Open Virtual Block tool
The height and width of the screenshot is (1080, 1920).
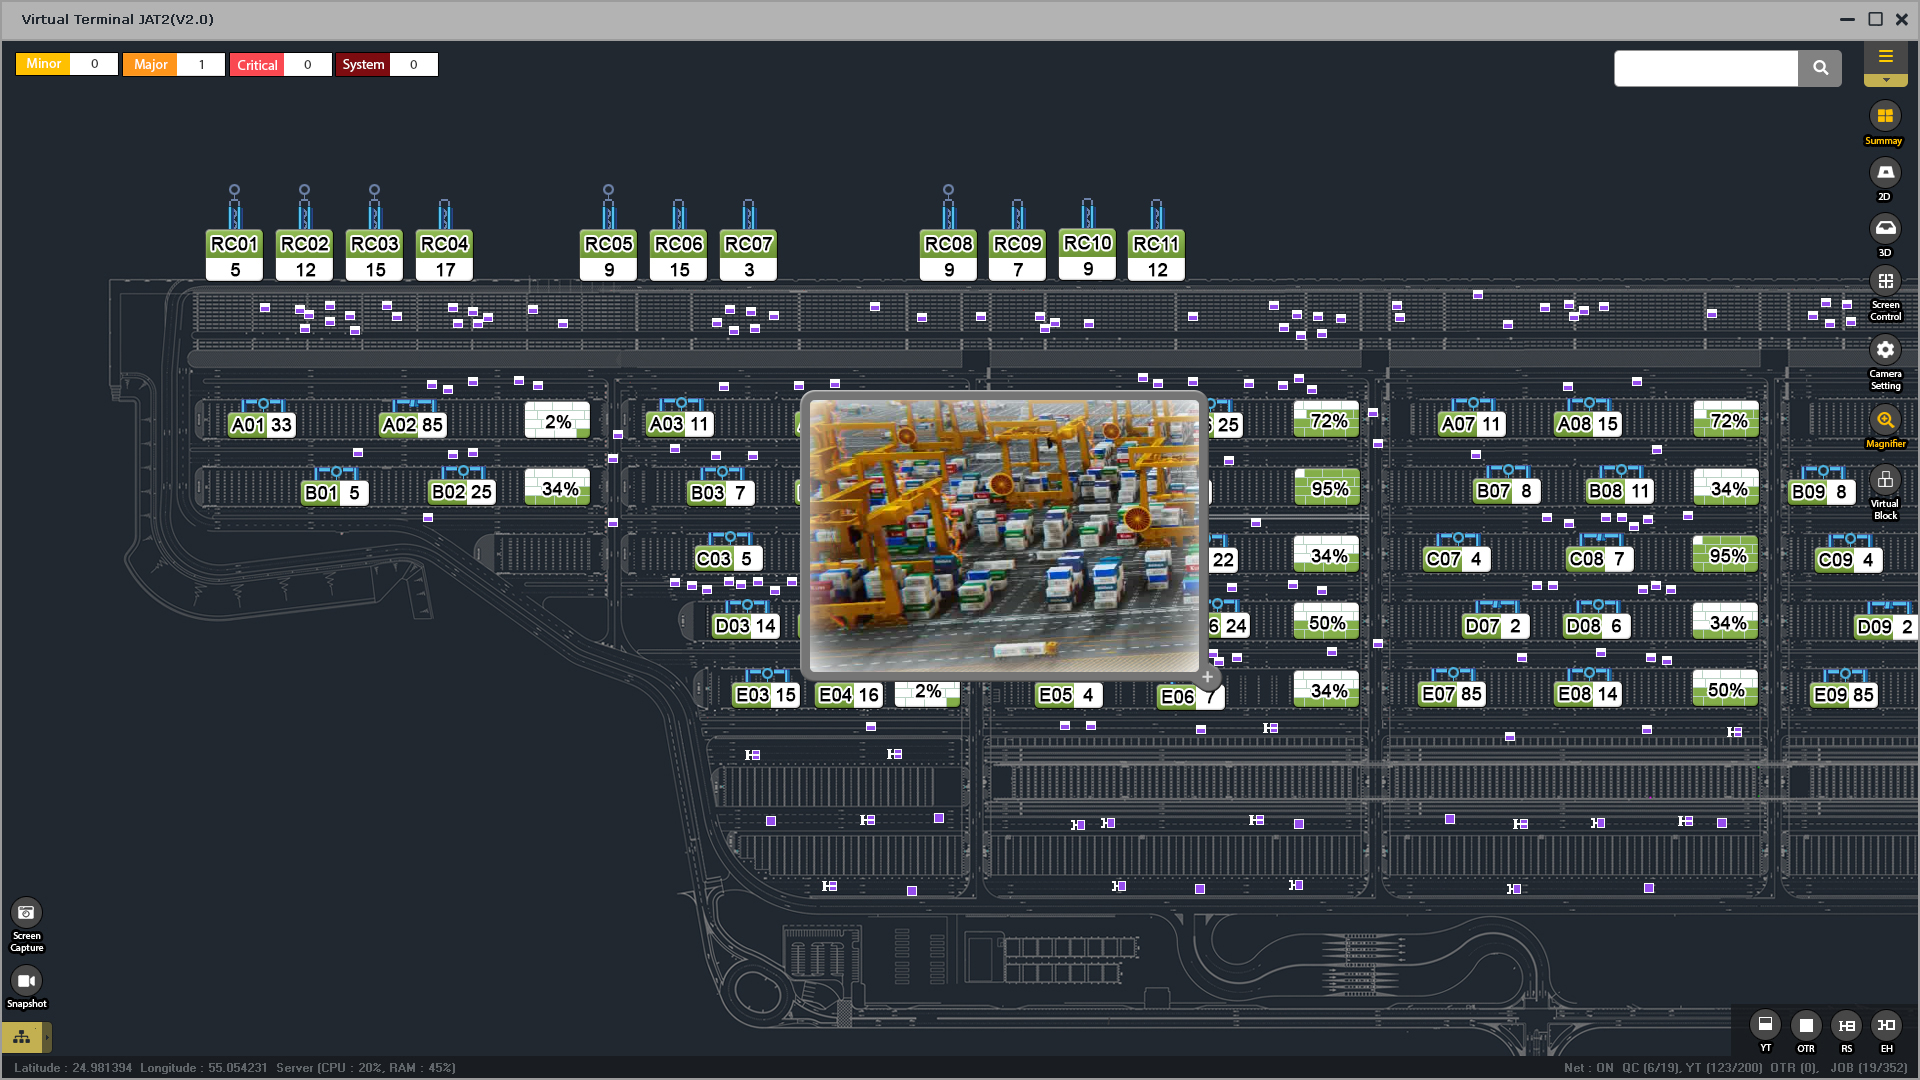1885,480
